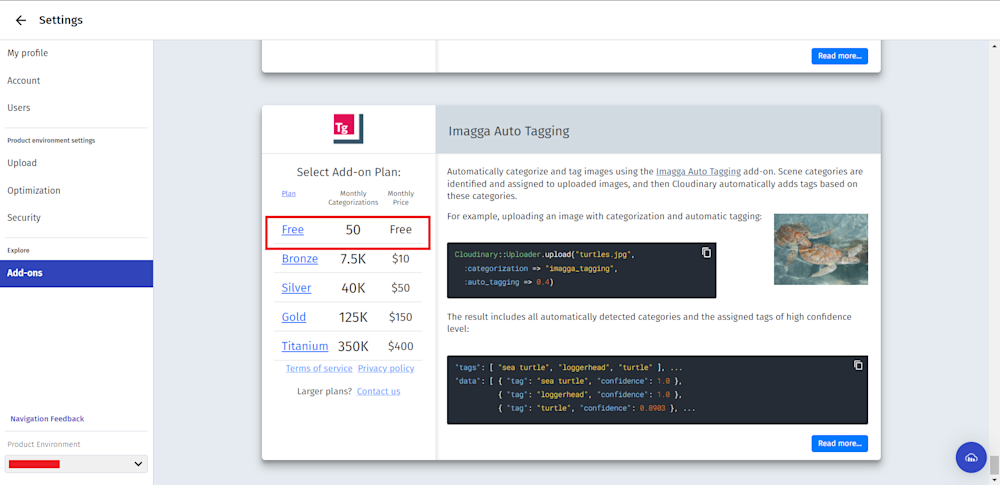Click the $150 Gold price
Image resolution: width=1000 pixels, height=485 pixels.
pos(401,317)
